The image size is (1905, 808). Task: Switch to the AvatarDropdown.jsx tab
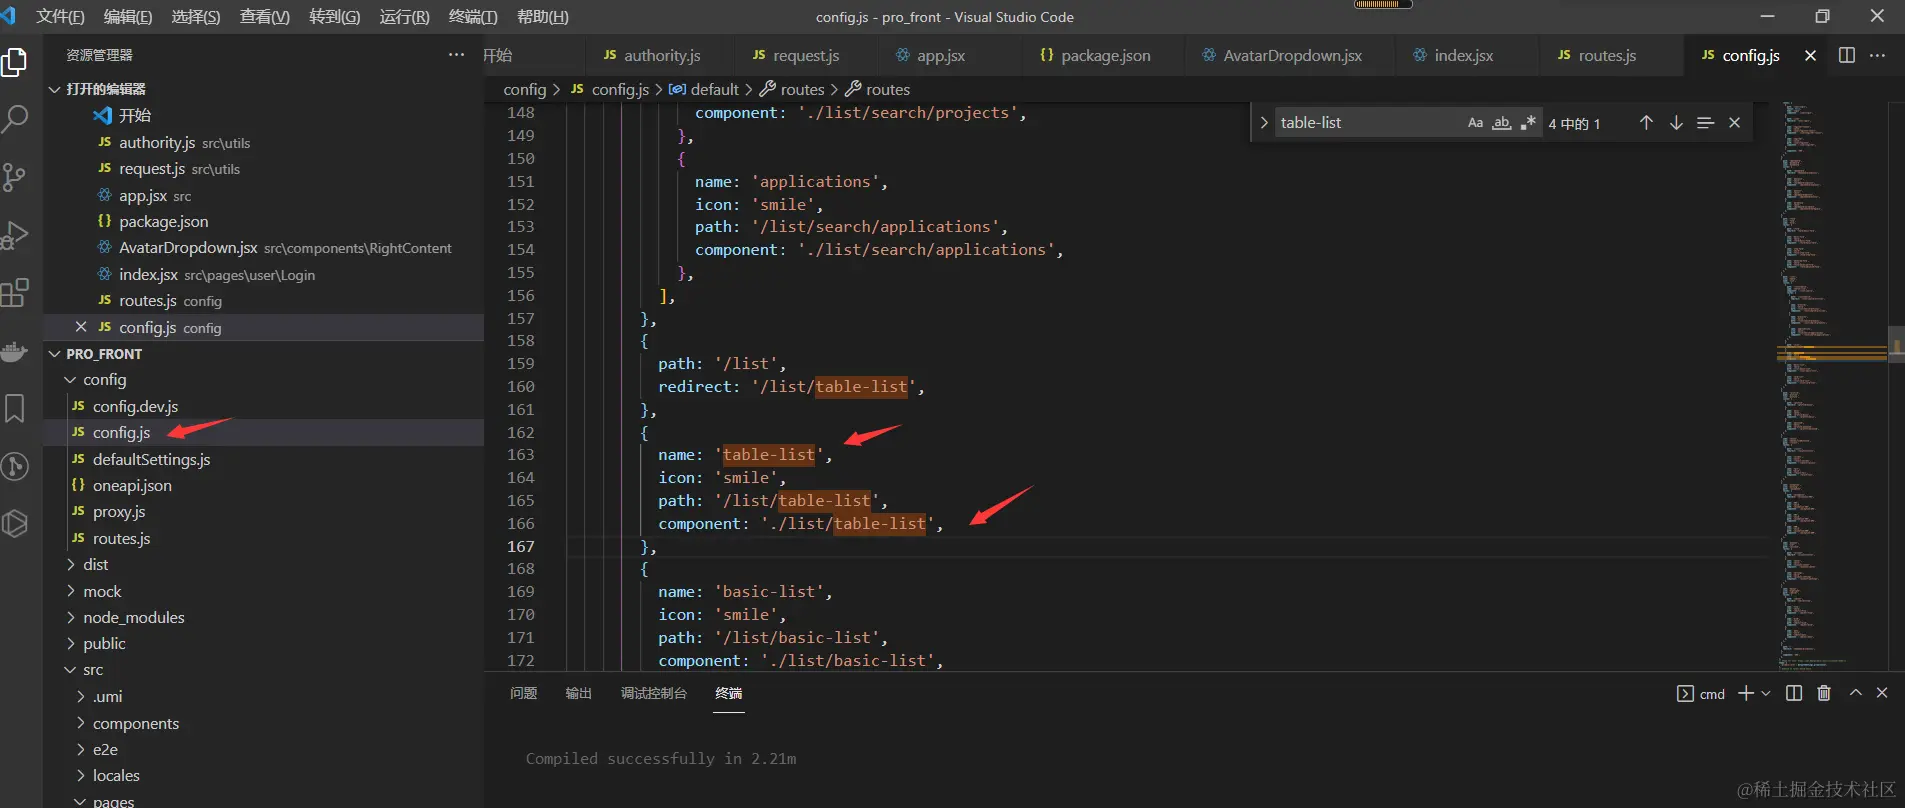[x=1292, y=55]
